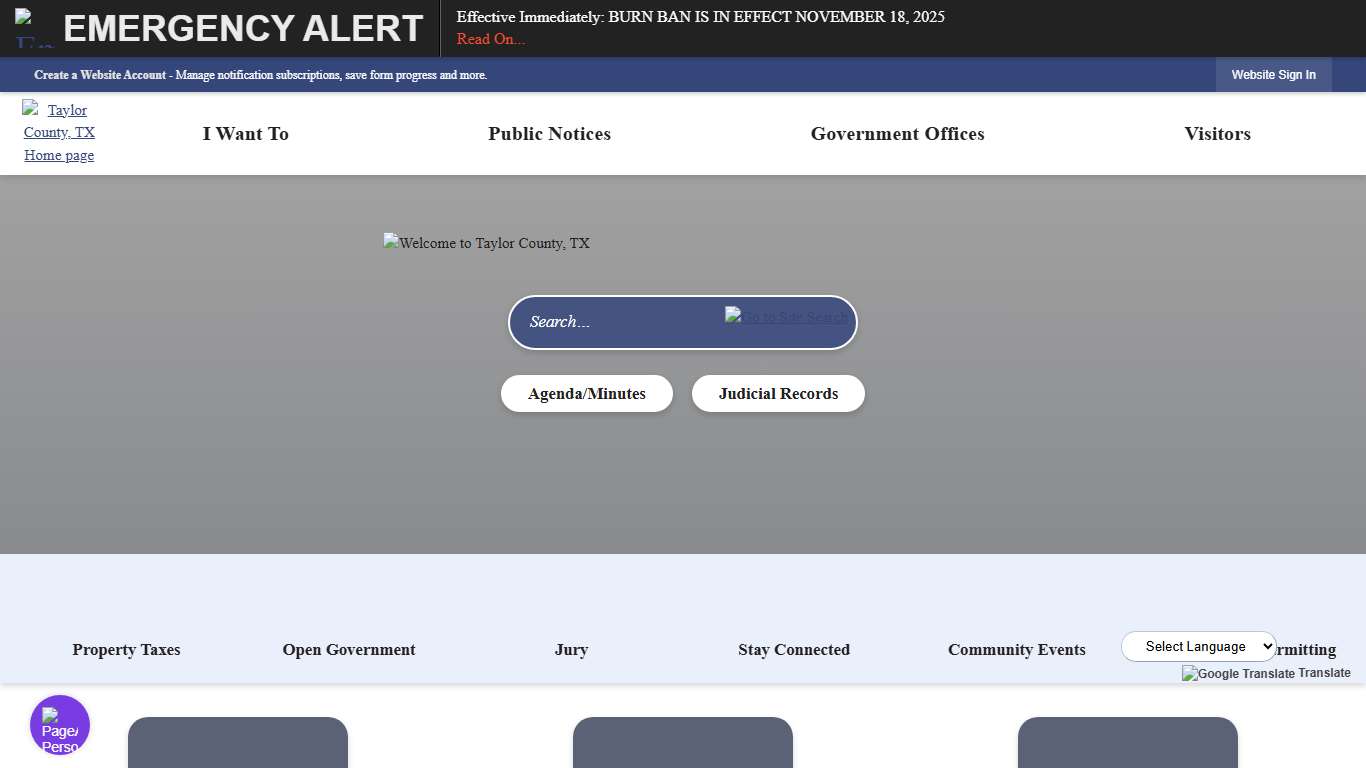The width and height of the screenshot is (1366, 768).
Task: Open Read On for the burn ban alert
Action: coord(490,39)
